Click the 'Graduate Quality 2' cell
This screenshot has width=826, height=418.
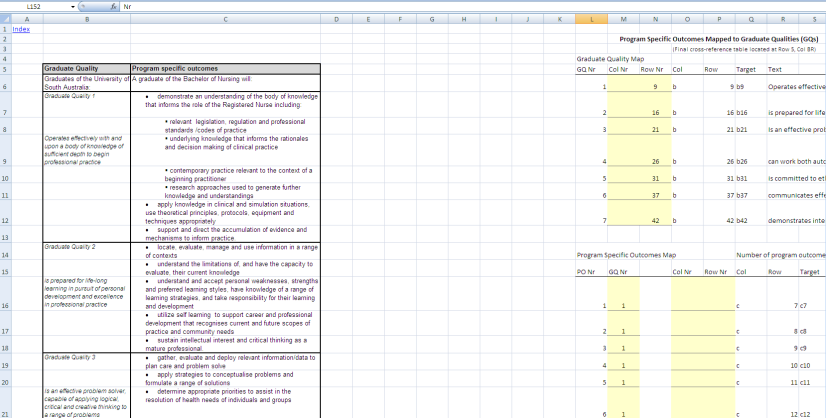86,251
